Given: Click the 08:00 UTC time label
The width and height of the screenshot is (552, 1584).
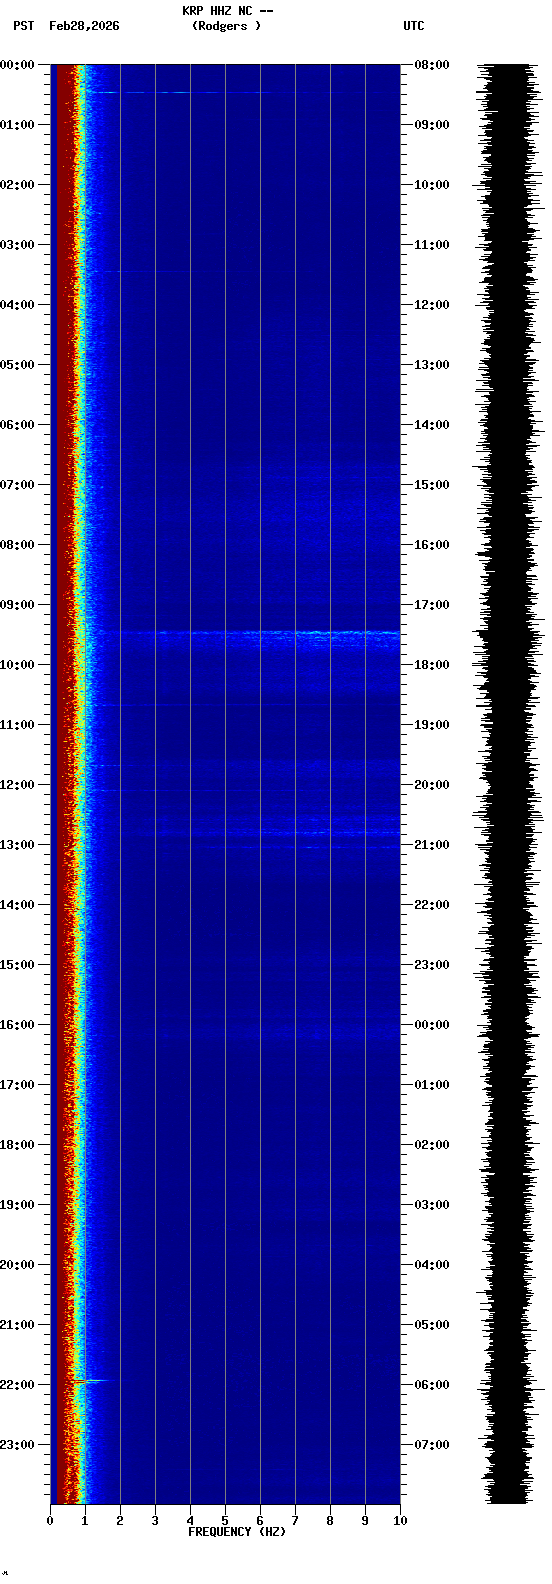Looking at the screenshot, I should (432, 65).
